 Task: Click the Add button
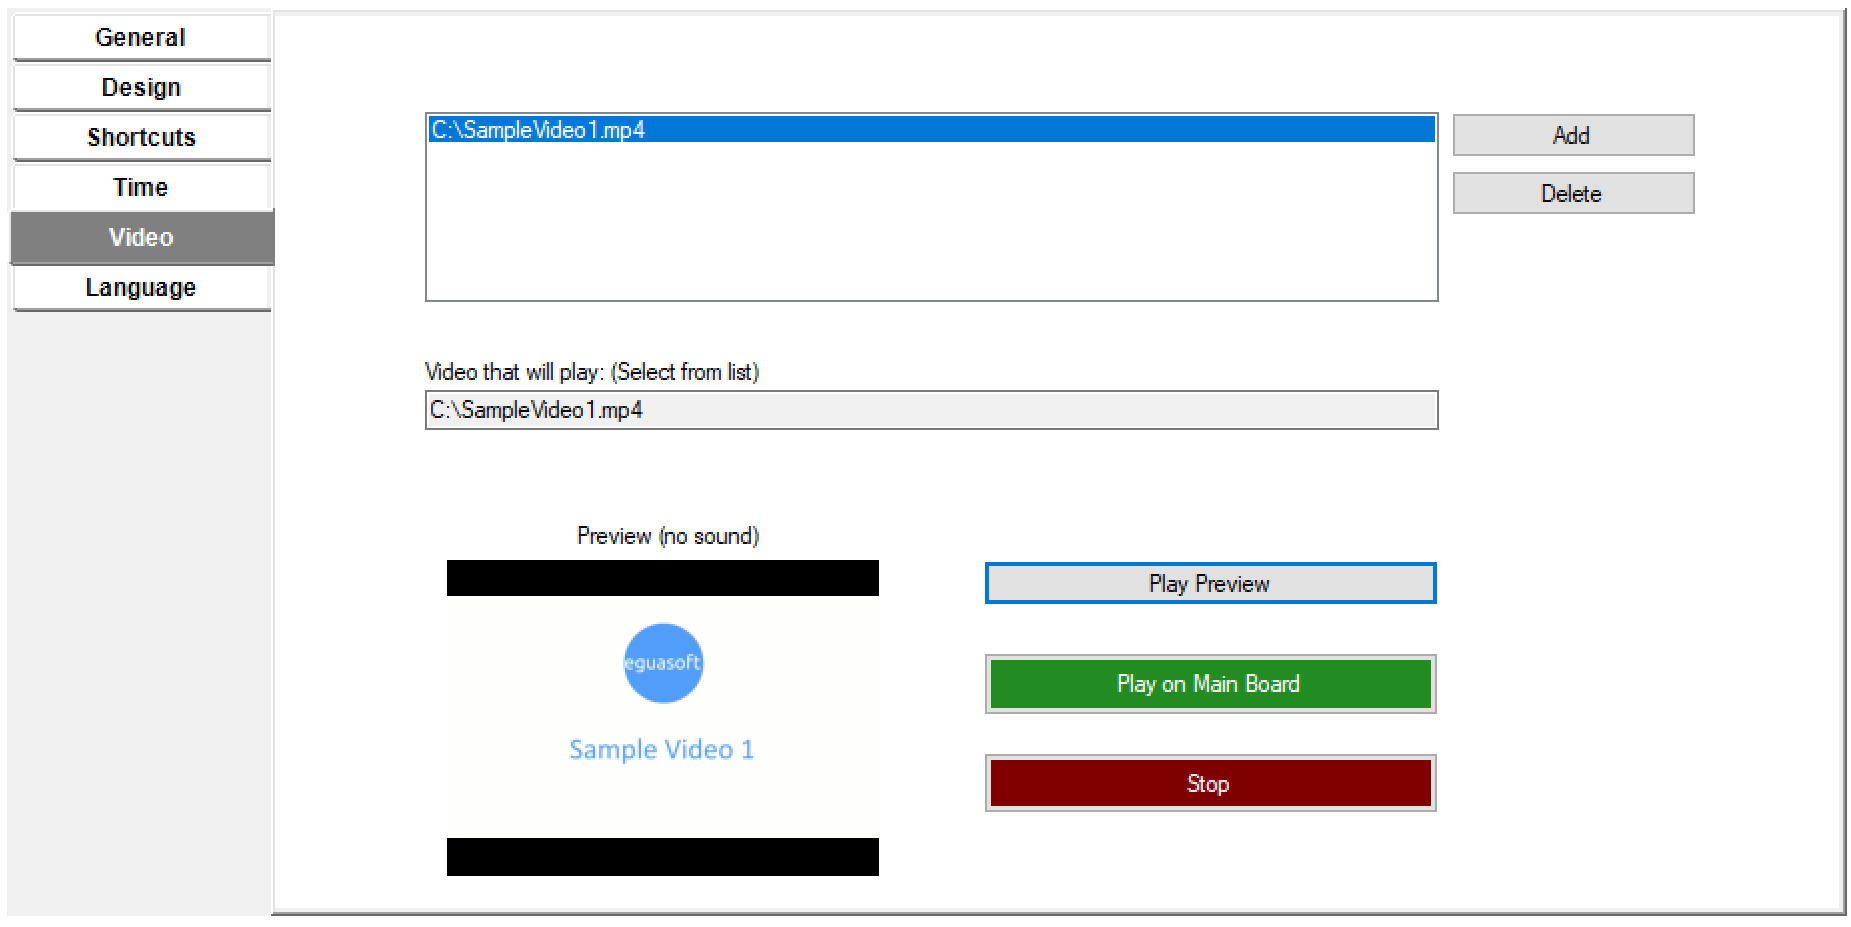pos(1572,136)
